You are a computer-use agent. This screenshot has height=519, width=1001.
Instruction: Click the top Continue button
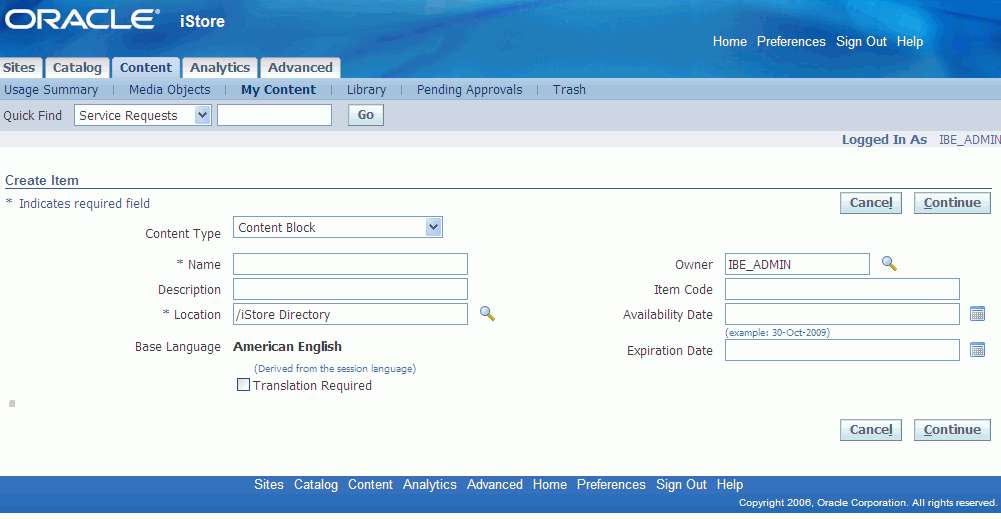click(951, 203)
